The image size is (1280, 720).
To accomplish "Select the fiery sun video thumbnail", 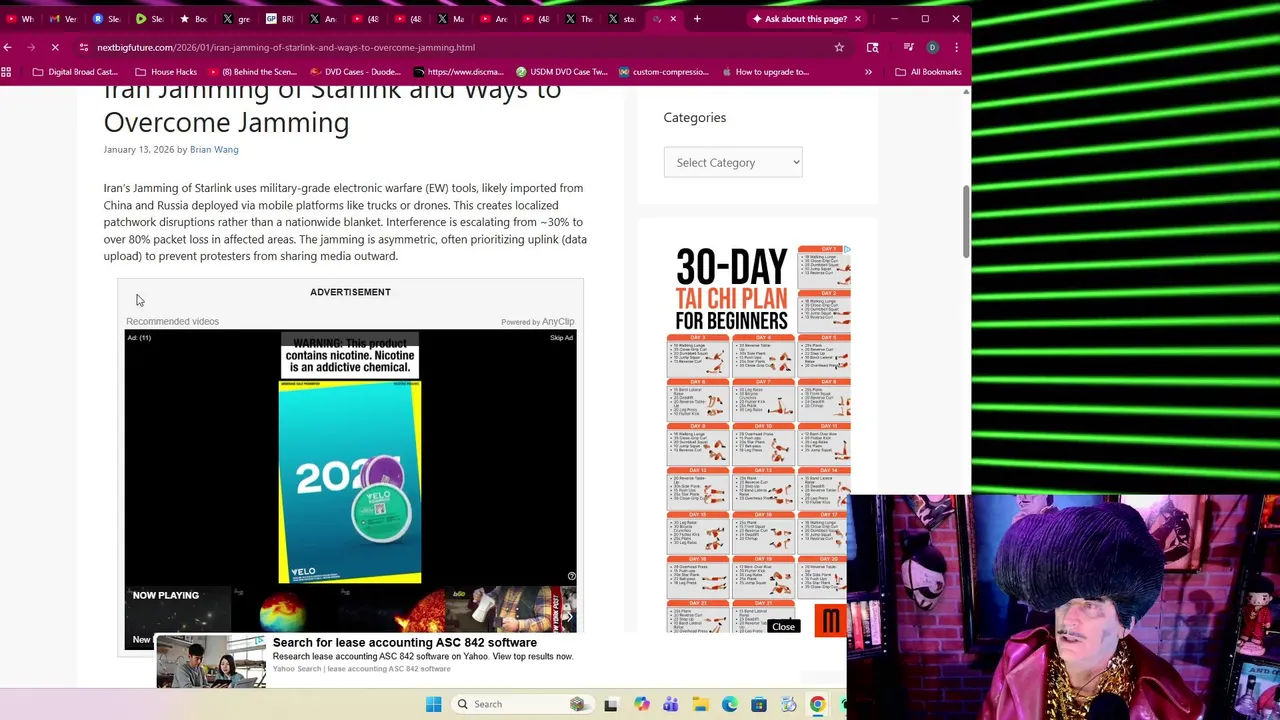I will tap(392, 610).
